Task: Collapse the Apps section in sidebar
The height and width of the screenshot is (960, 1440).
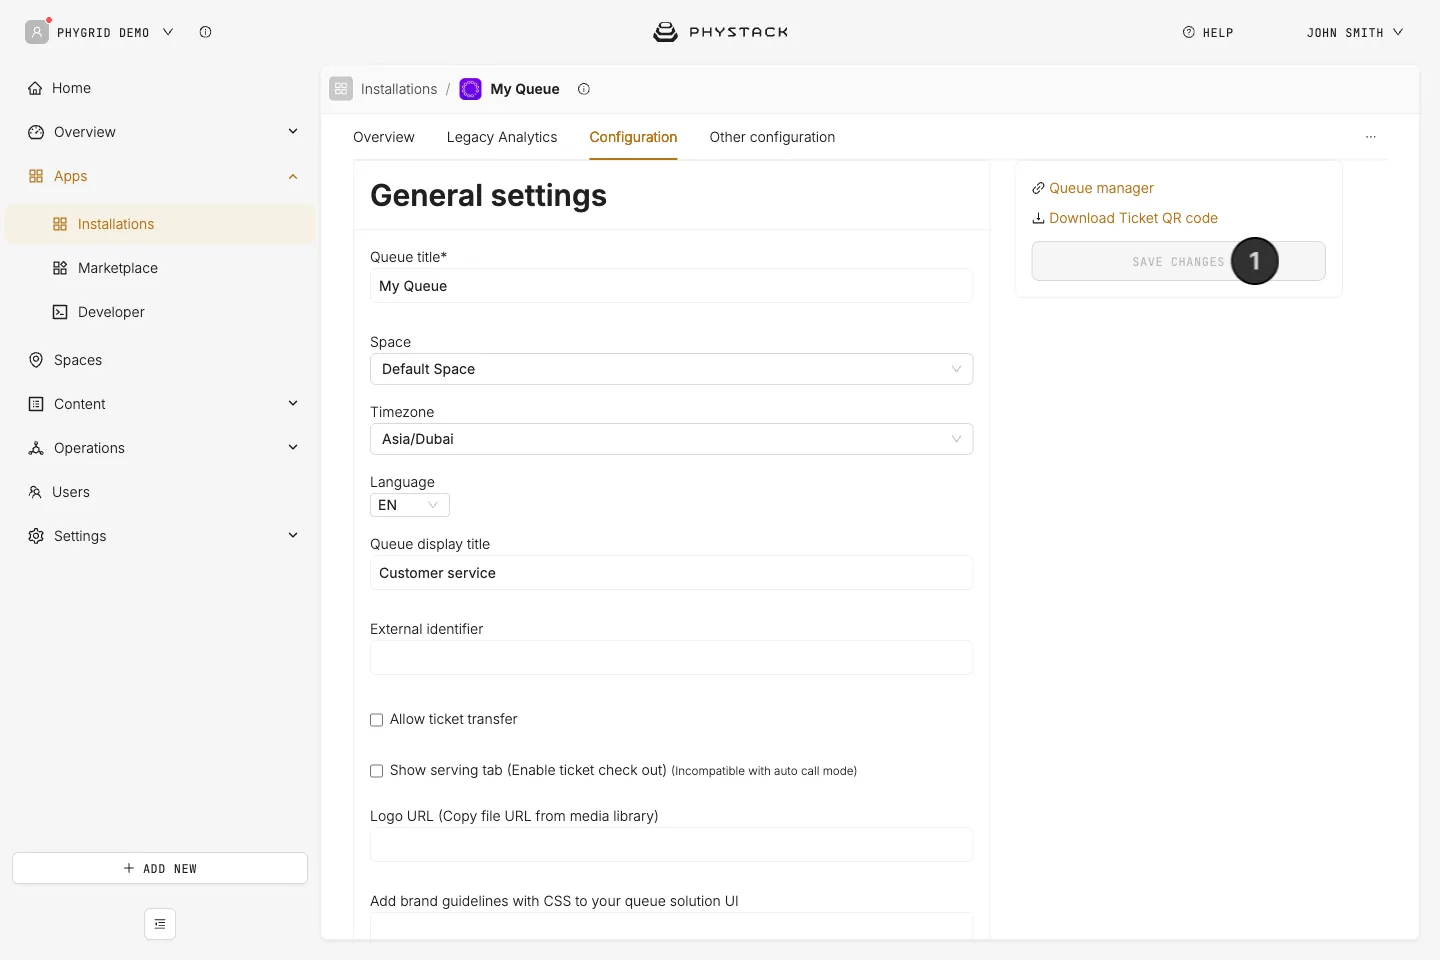Action: 293,176
